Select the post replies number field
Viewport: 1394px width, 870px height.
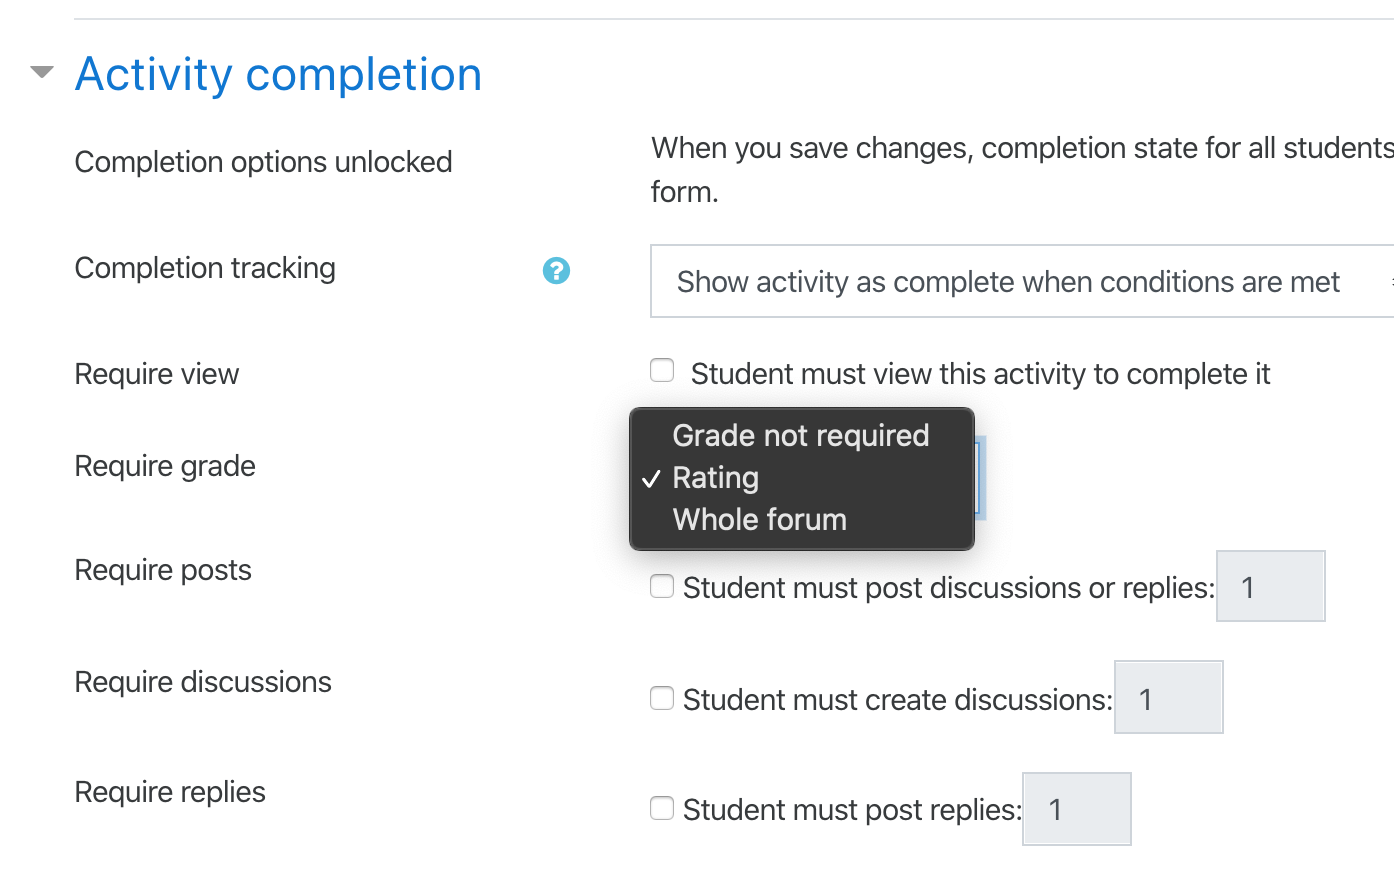[1077, 809]
